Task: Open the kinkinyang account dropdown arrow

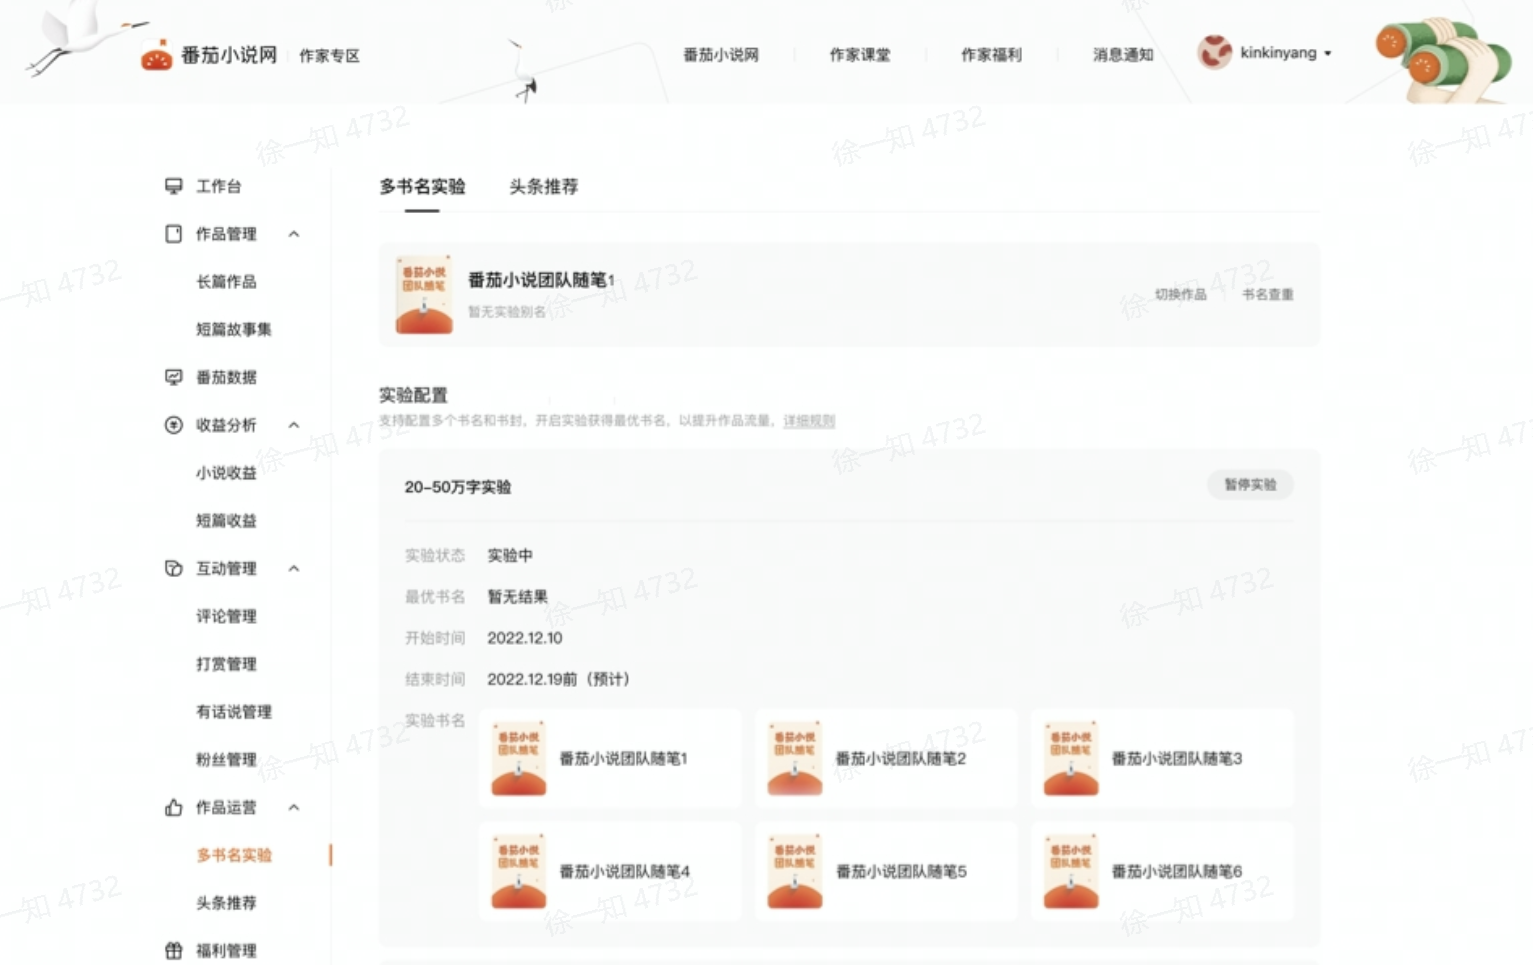Action: [x=1328, y=53]
